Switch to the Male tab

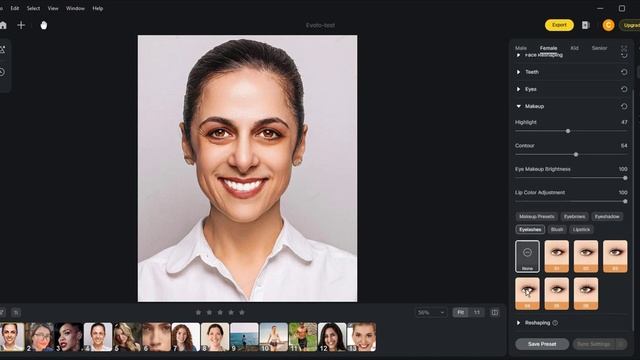point(521,48)
